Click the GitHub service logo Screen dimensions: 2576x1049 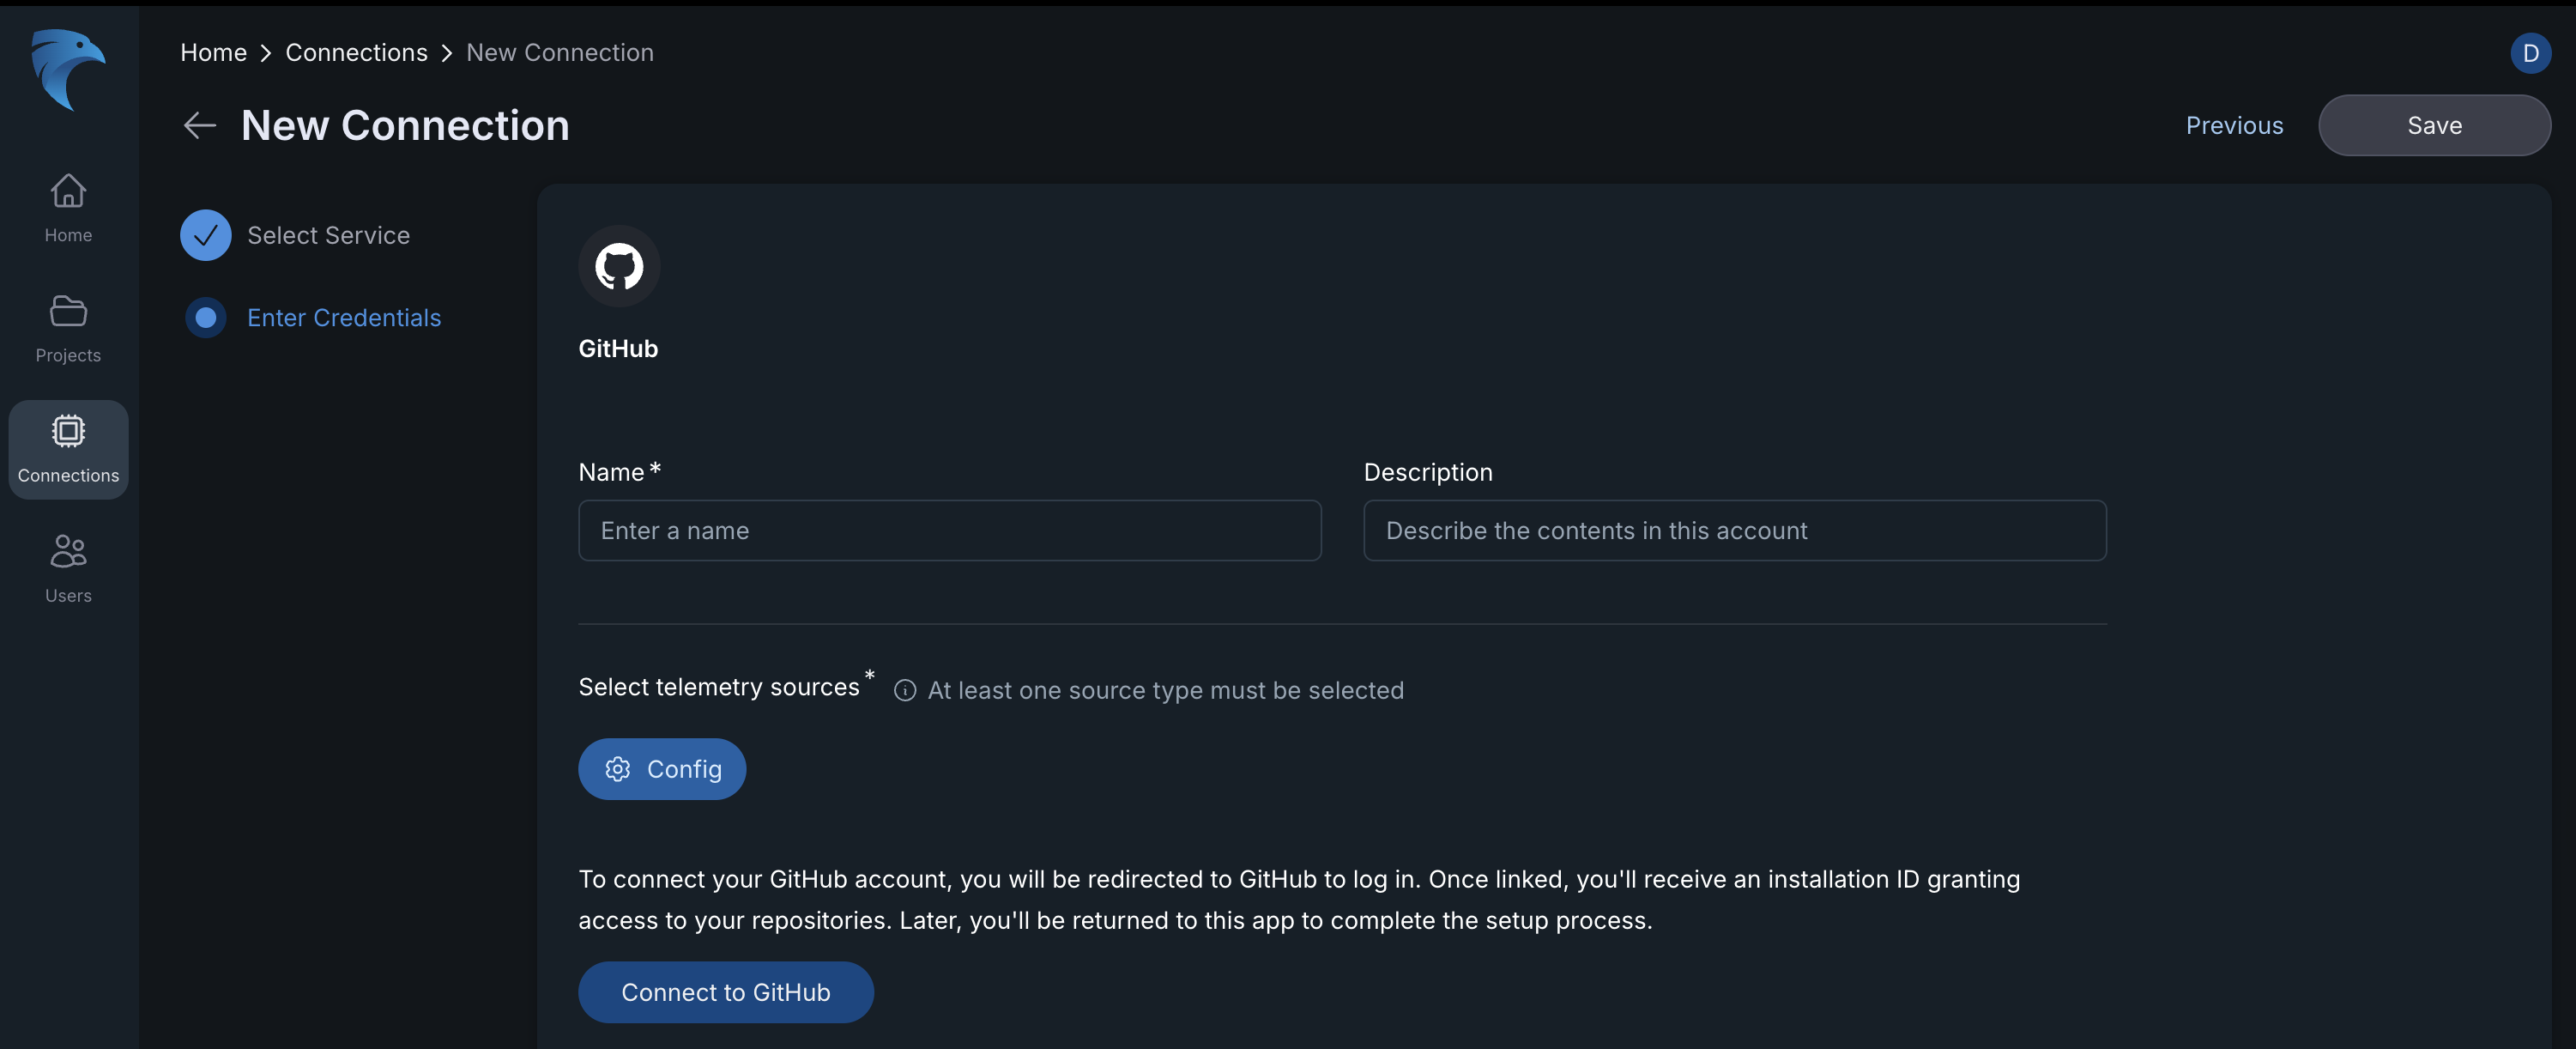[619, 266]
